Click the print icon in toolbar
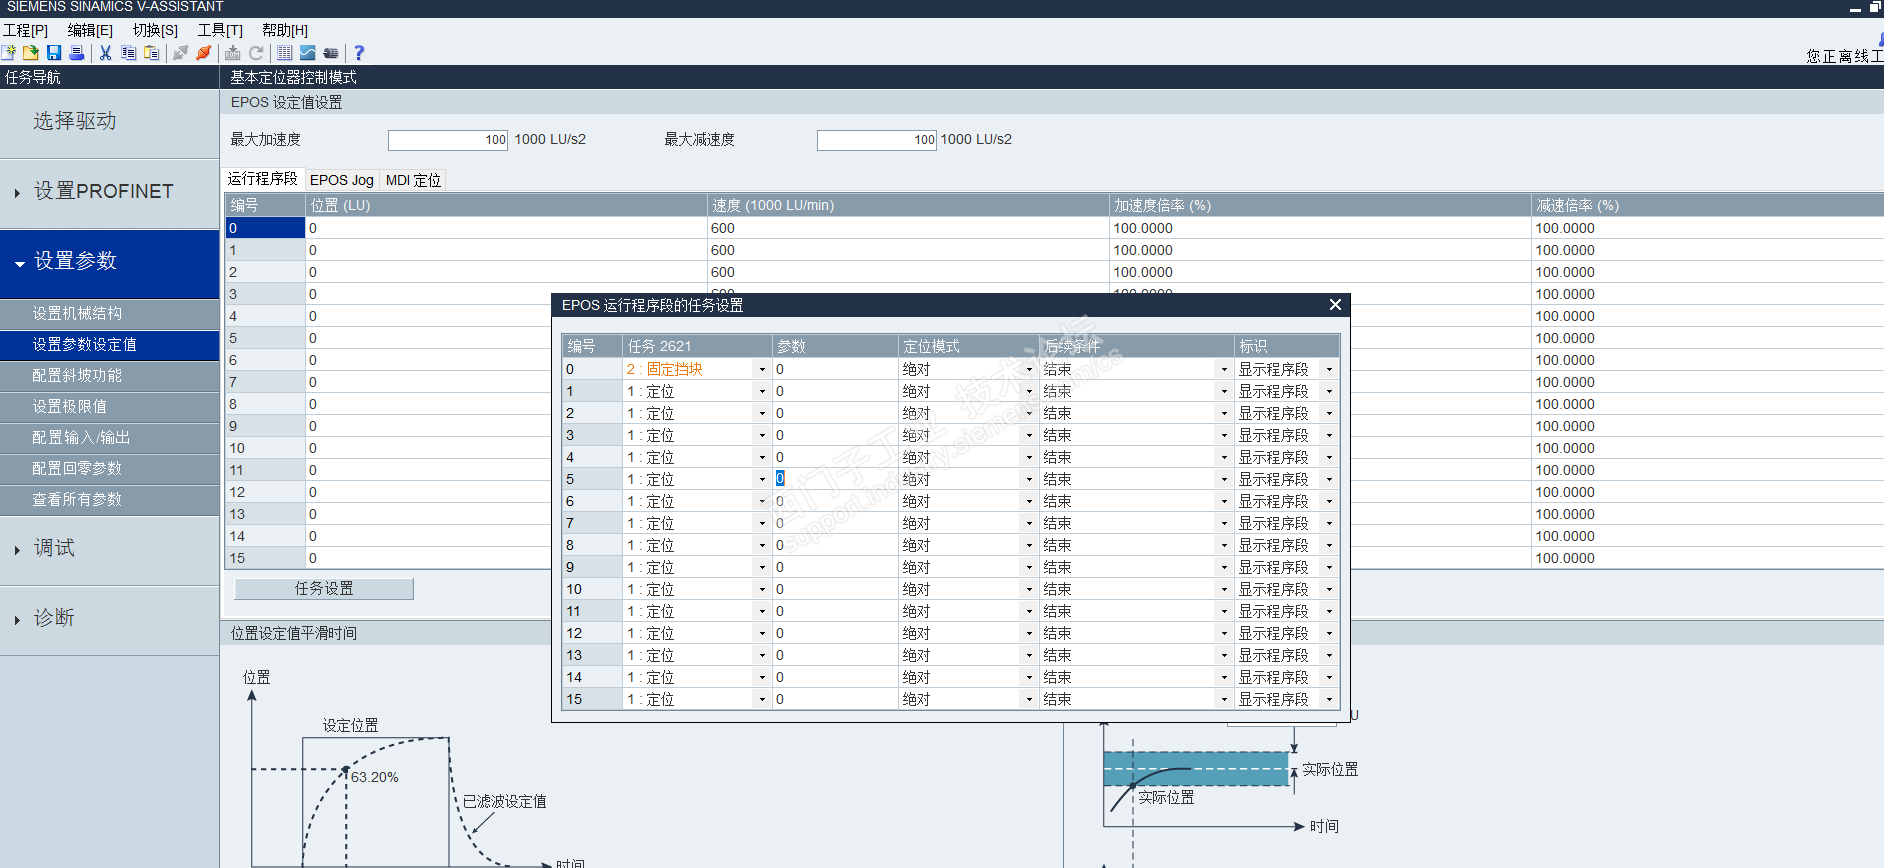Screen dimensions: 1884x868 pos(76,53)
